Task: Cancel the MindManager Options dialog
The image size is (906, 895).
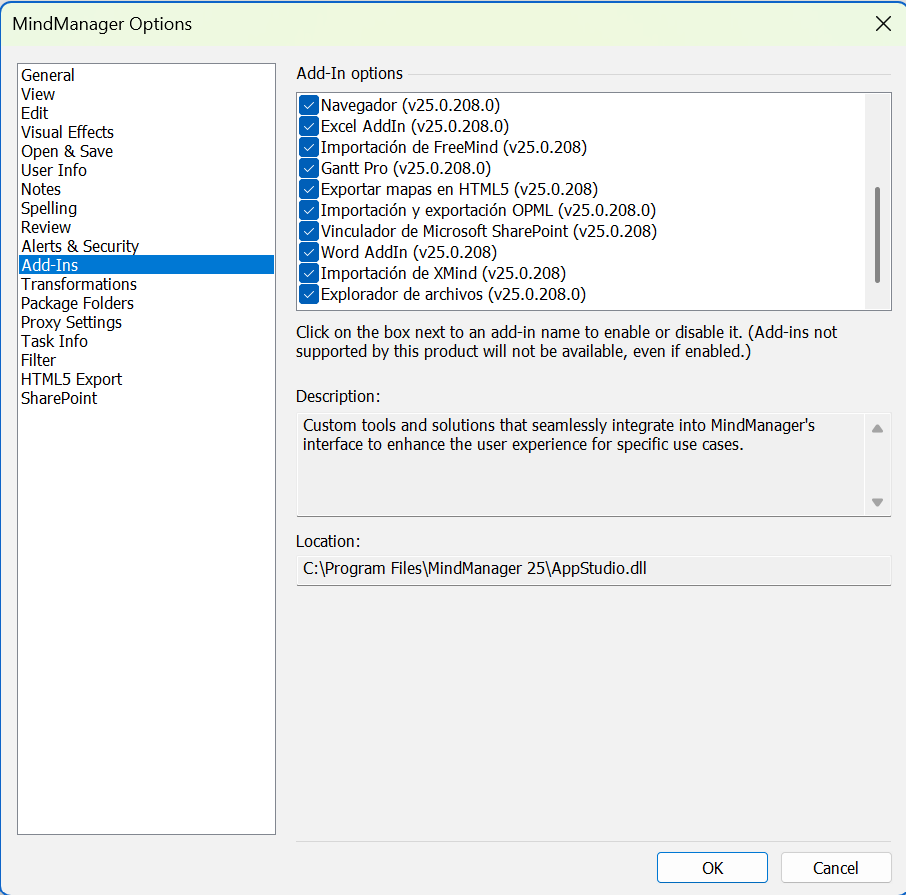Action: point(835,867)
